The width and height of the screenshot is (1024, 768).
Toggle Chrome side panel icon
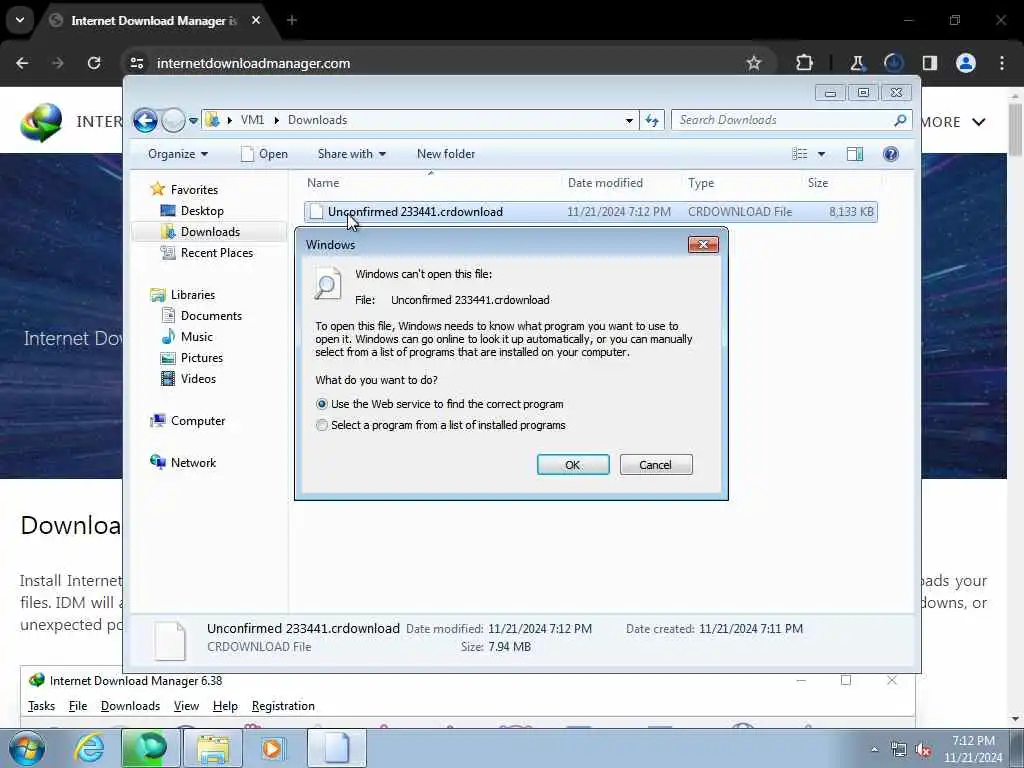(930, 63)
